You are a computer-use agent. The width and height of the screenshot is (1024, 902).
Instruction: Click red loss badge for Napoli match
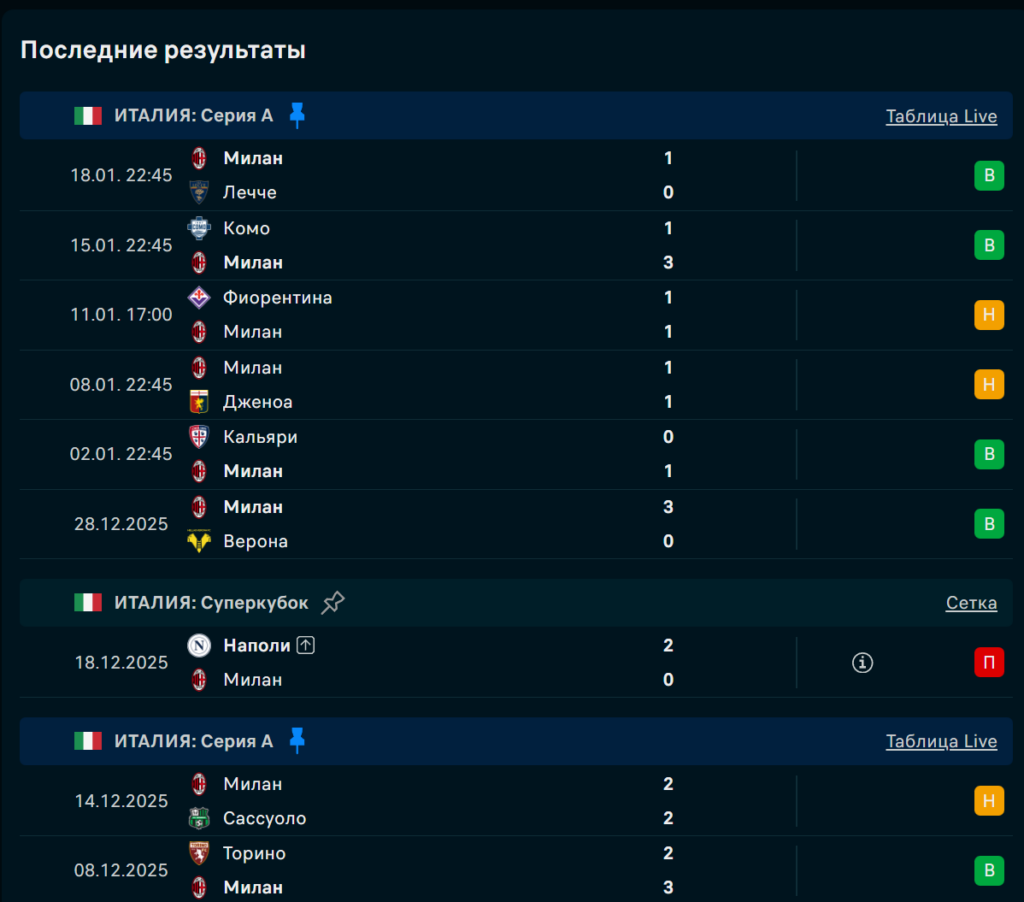coord(989,662)
